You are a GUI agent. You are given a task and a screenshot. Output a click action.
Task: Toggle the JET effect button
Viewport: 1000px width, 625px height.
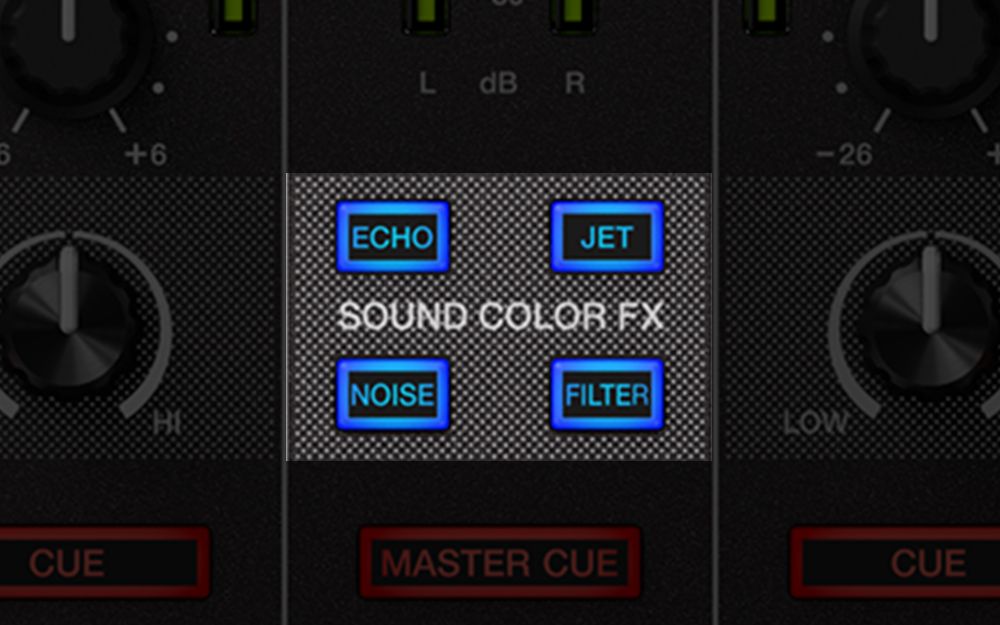click(x=607, y=237)
